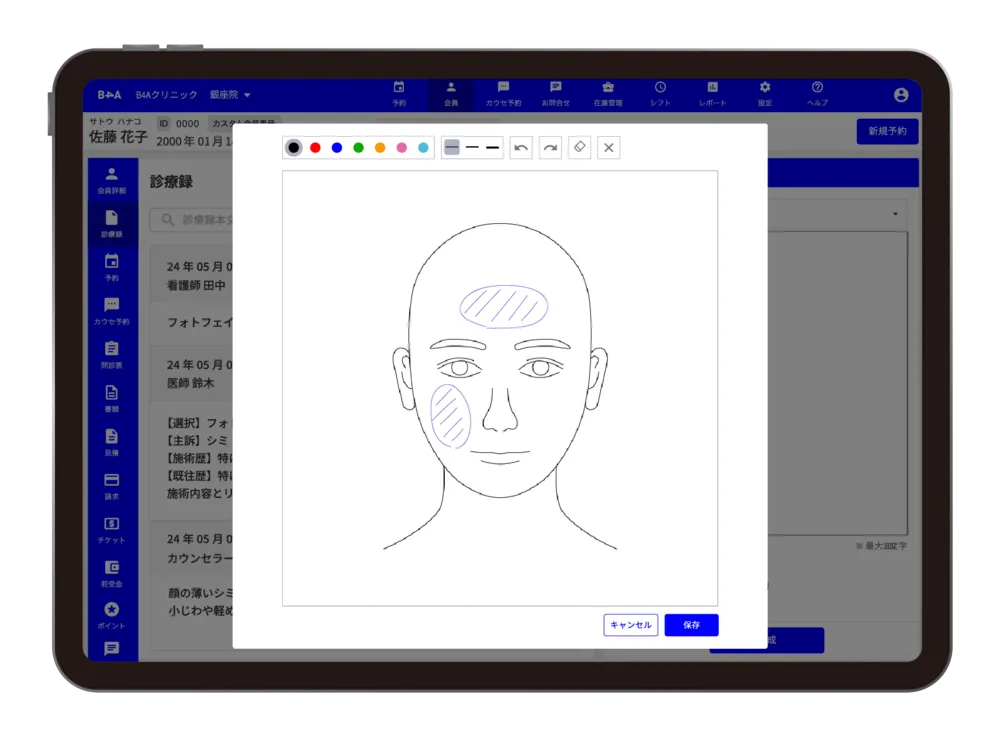Select the orange pen color
The width and height of the screenshot is (1000, 737).
point(380,148)
